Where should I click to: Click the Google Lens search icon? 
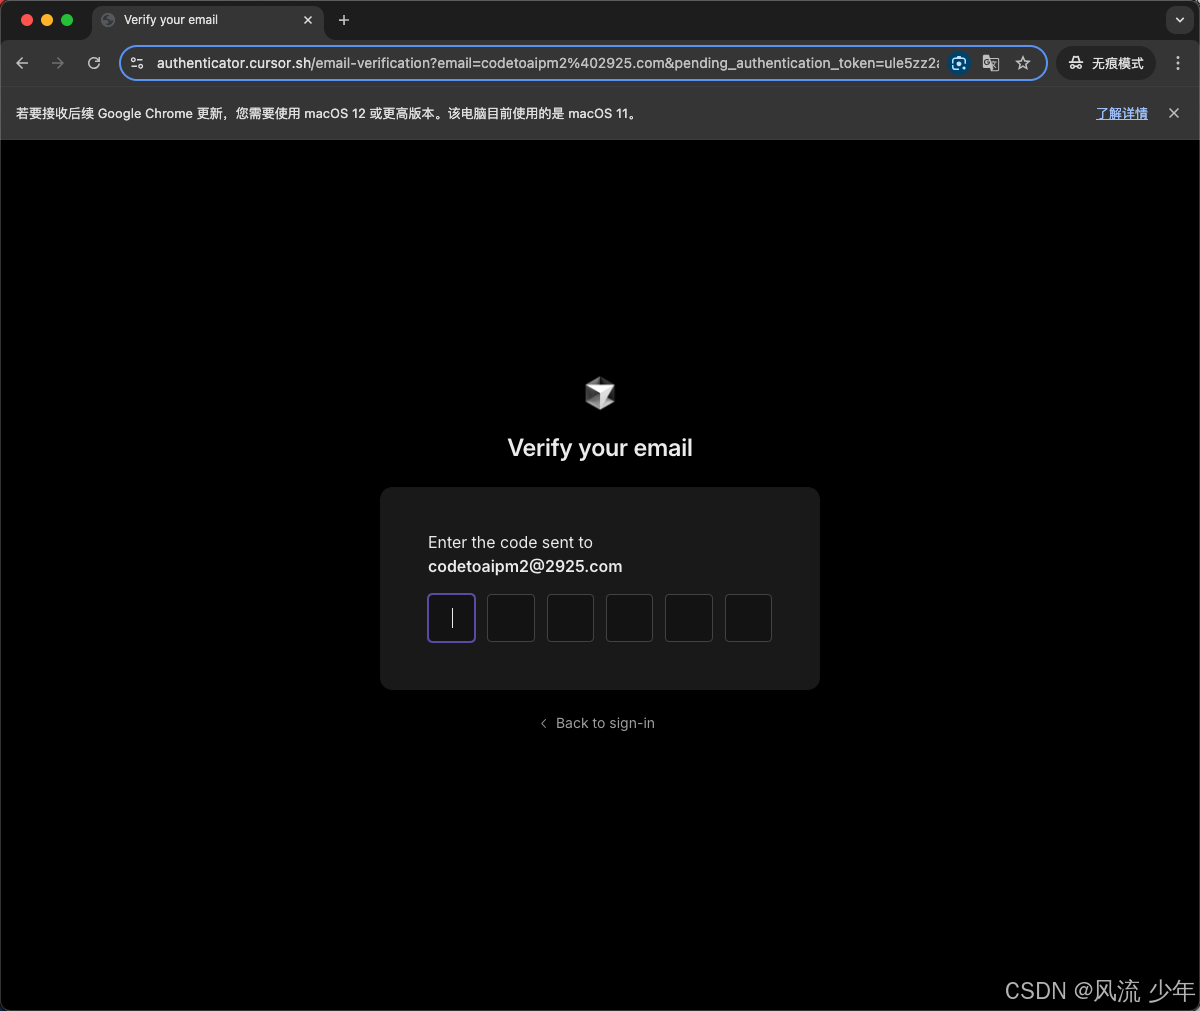959,63
